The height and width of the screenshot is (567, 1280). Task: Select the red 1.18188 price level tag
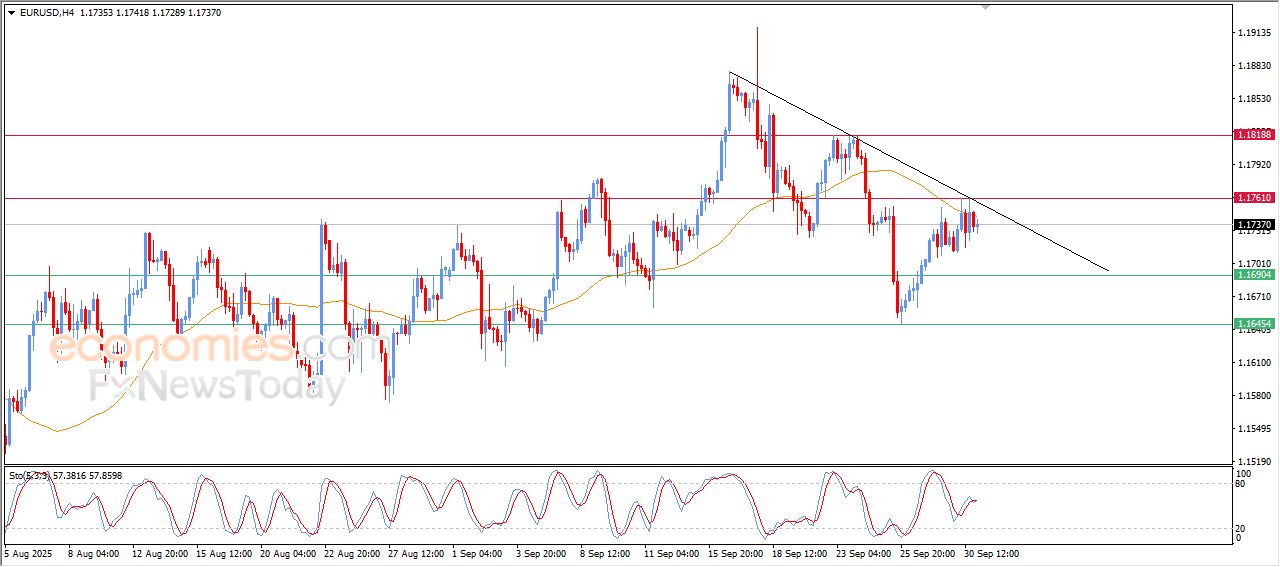[1253, 134]
